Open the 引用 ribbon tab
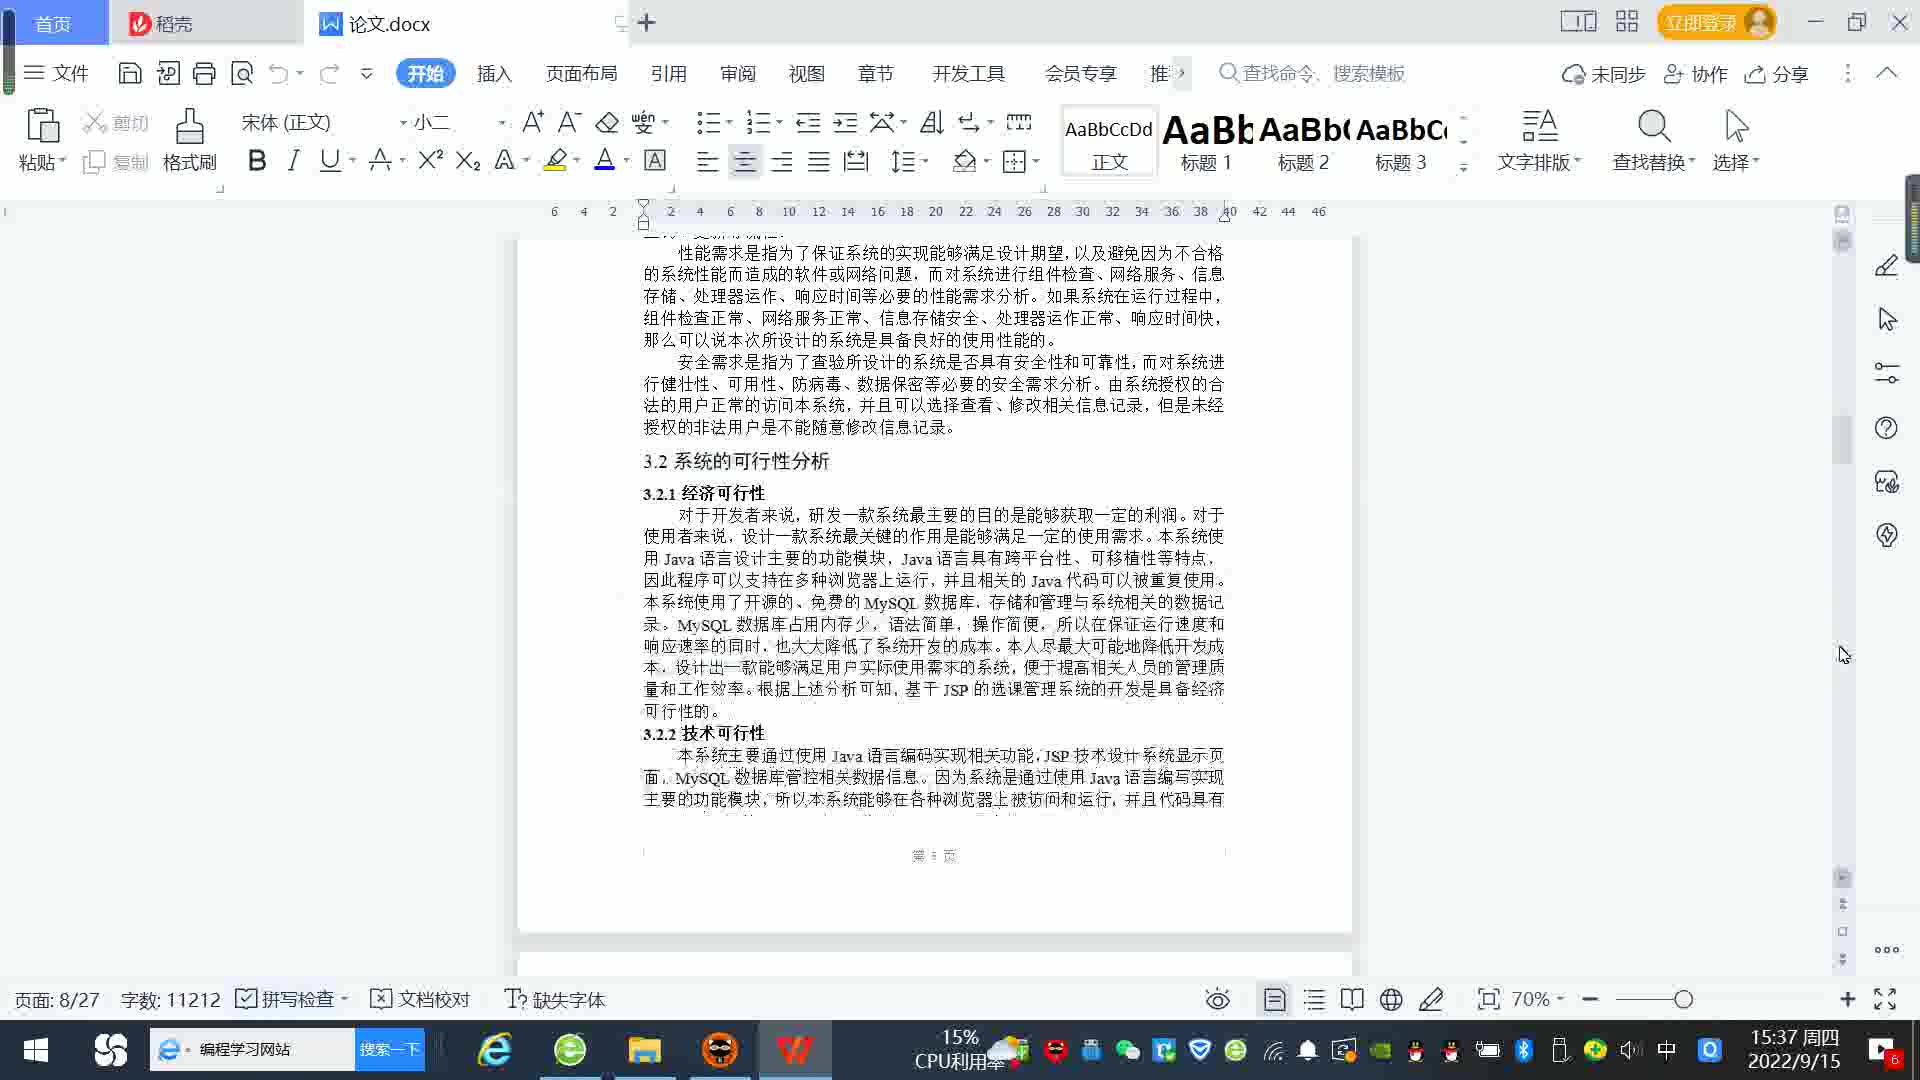 [668, 73]
